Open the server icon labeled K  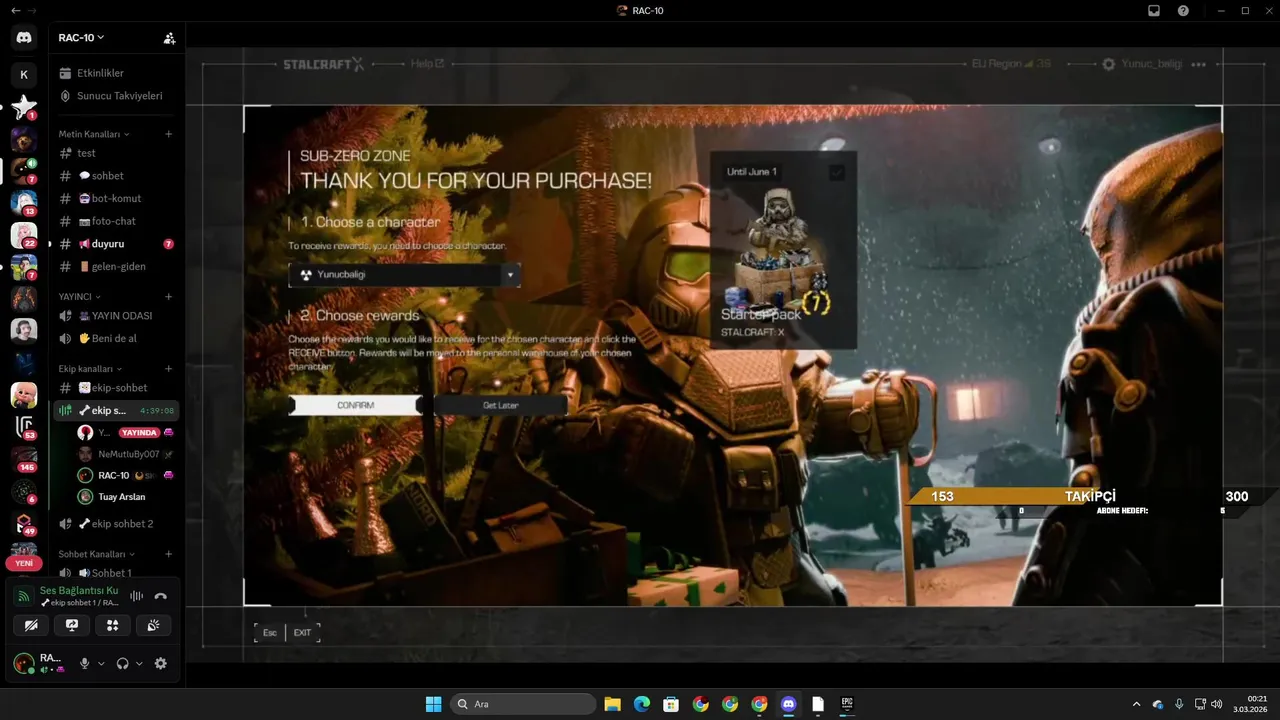tap(24, 74)
